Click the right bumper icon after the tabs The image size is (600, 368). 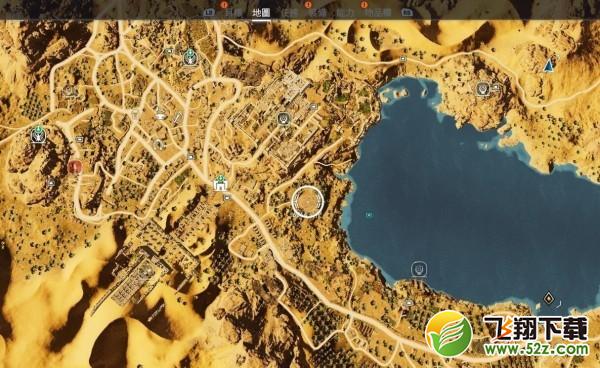407,13
